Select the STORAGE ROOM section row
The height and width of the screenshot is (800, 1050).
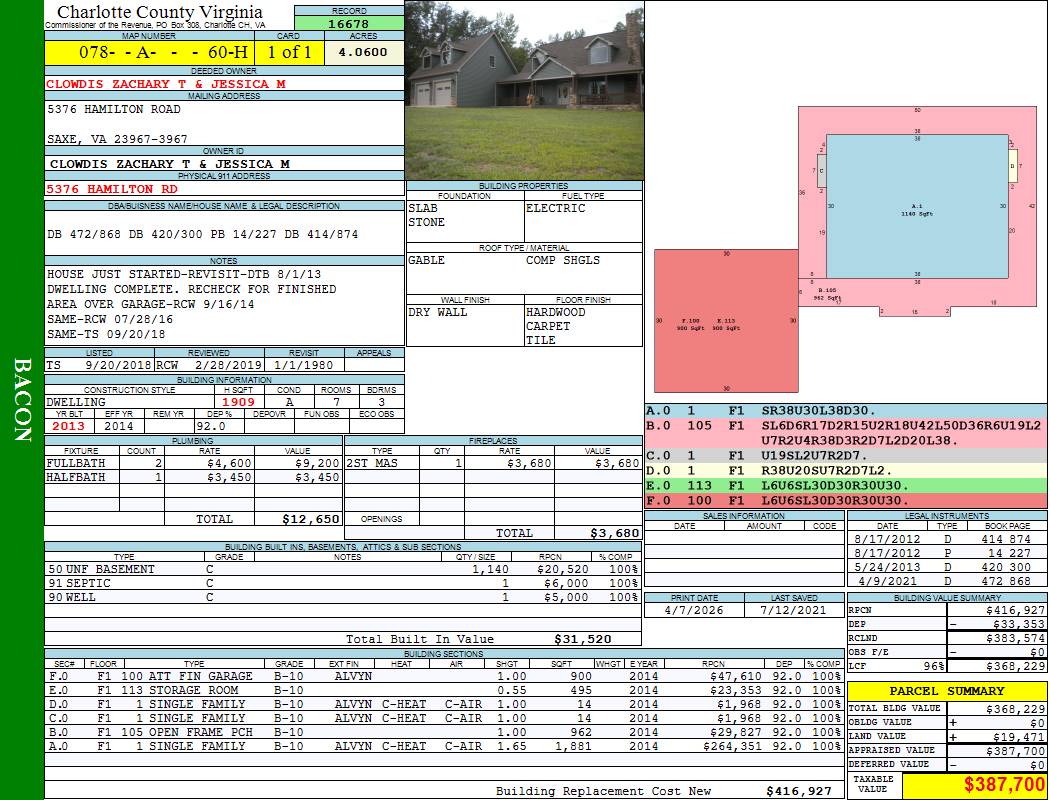445,690
